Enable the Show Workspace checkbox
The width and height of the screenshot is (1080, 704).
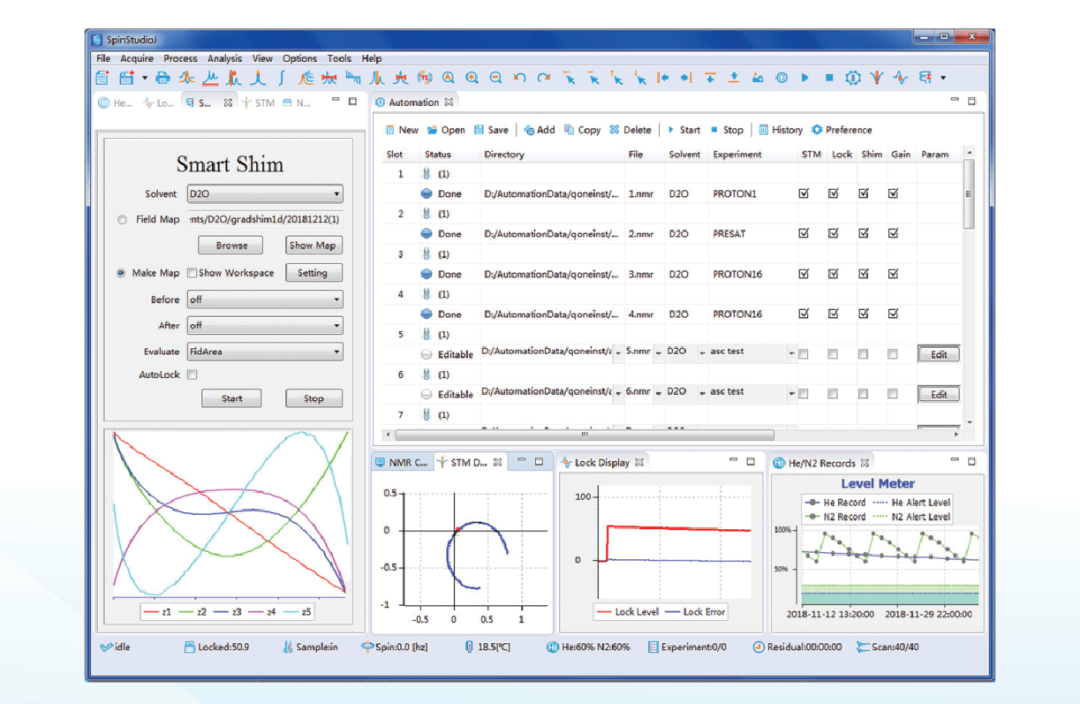pyautogui.click(x=192, y=273)
